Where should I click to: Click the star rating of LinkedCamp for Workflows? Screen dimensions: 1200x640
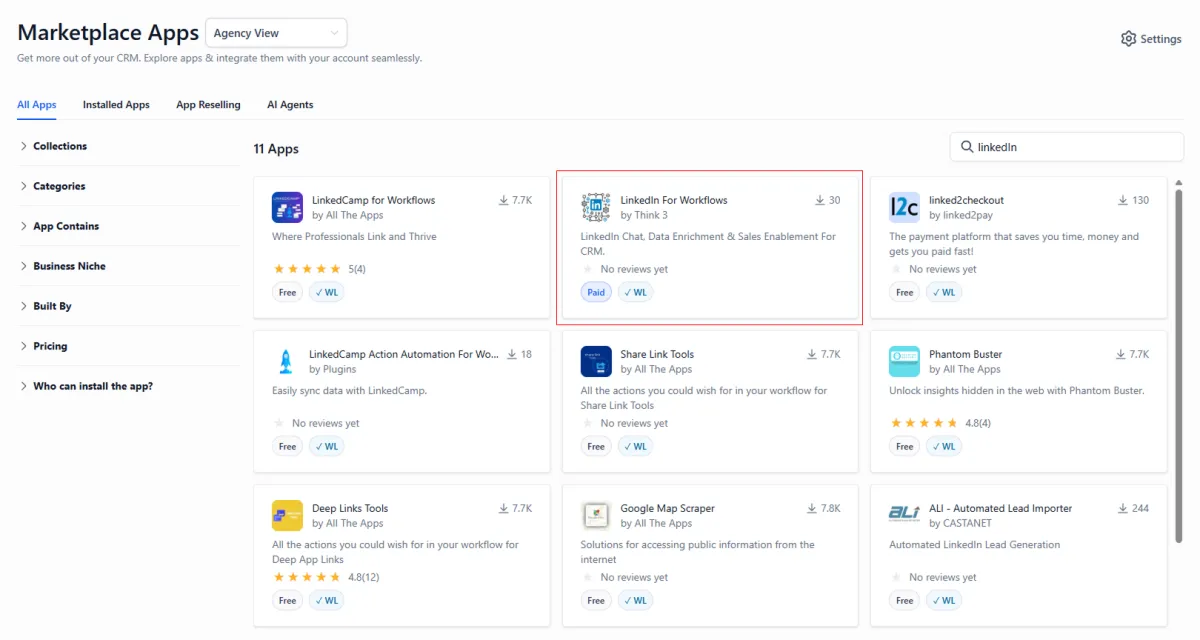click(307, 269)
